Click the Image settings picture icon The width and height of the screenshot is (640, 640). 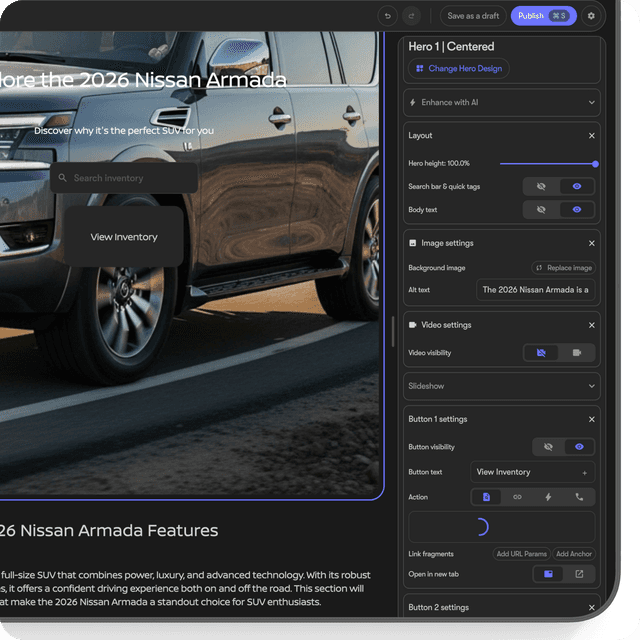point(412,243)
